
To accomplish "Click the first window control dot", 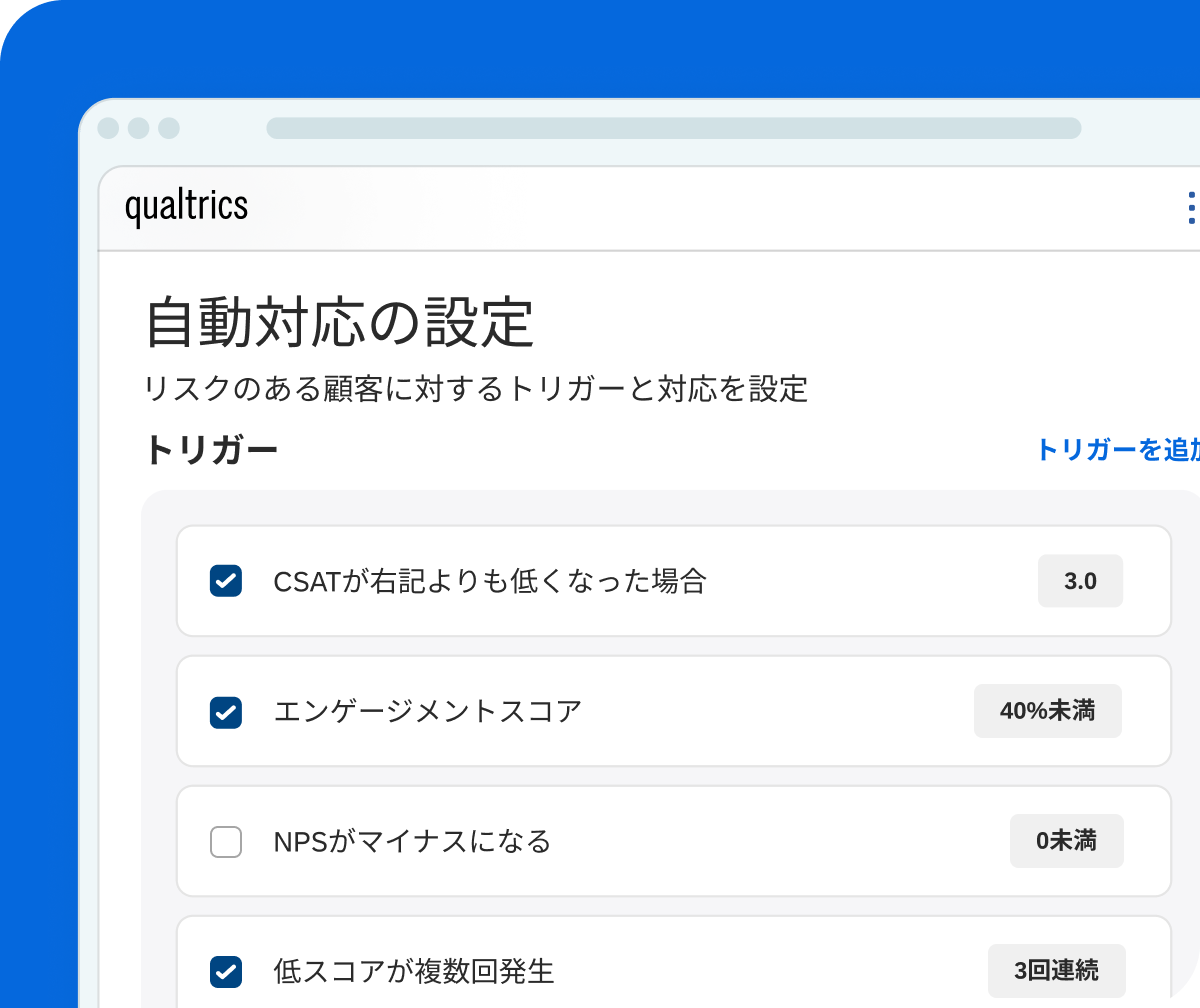I will click(108, 128).
